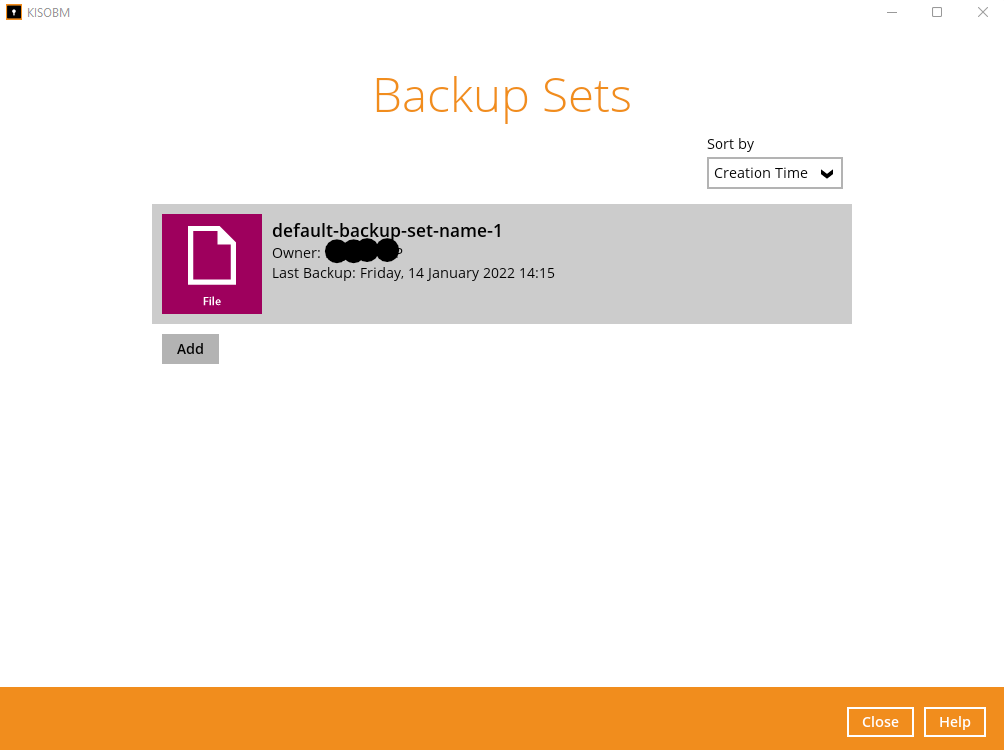The width and height of the screenshot is (1004, 750).
Task: Click the KISOBM window title text
Action: pos(49,13)
